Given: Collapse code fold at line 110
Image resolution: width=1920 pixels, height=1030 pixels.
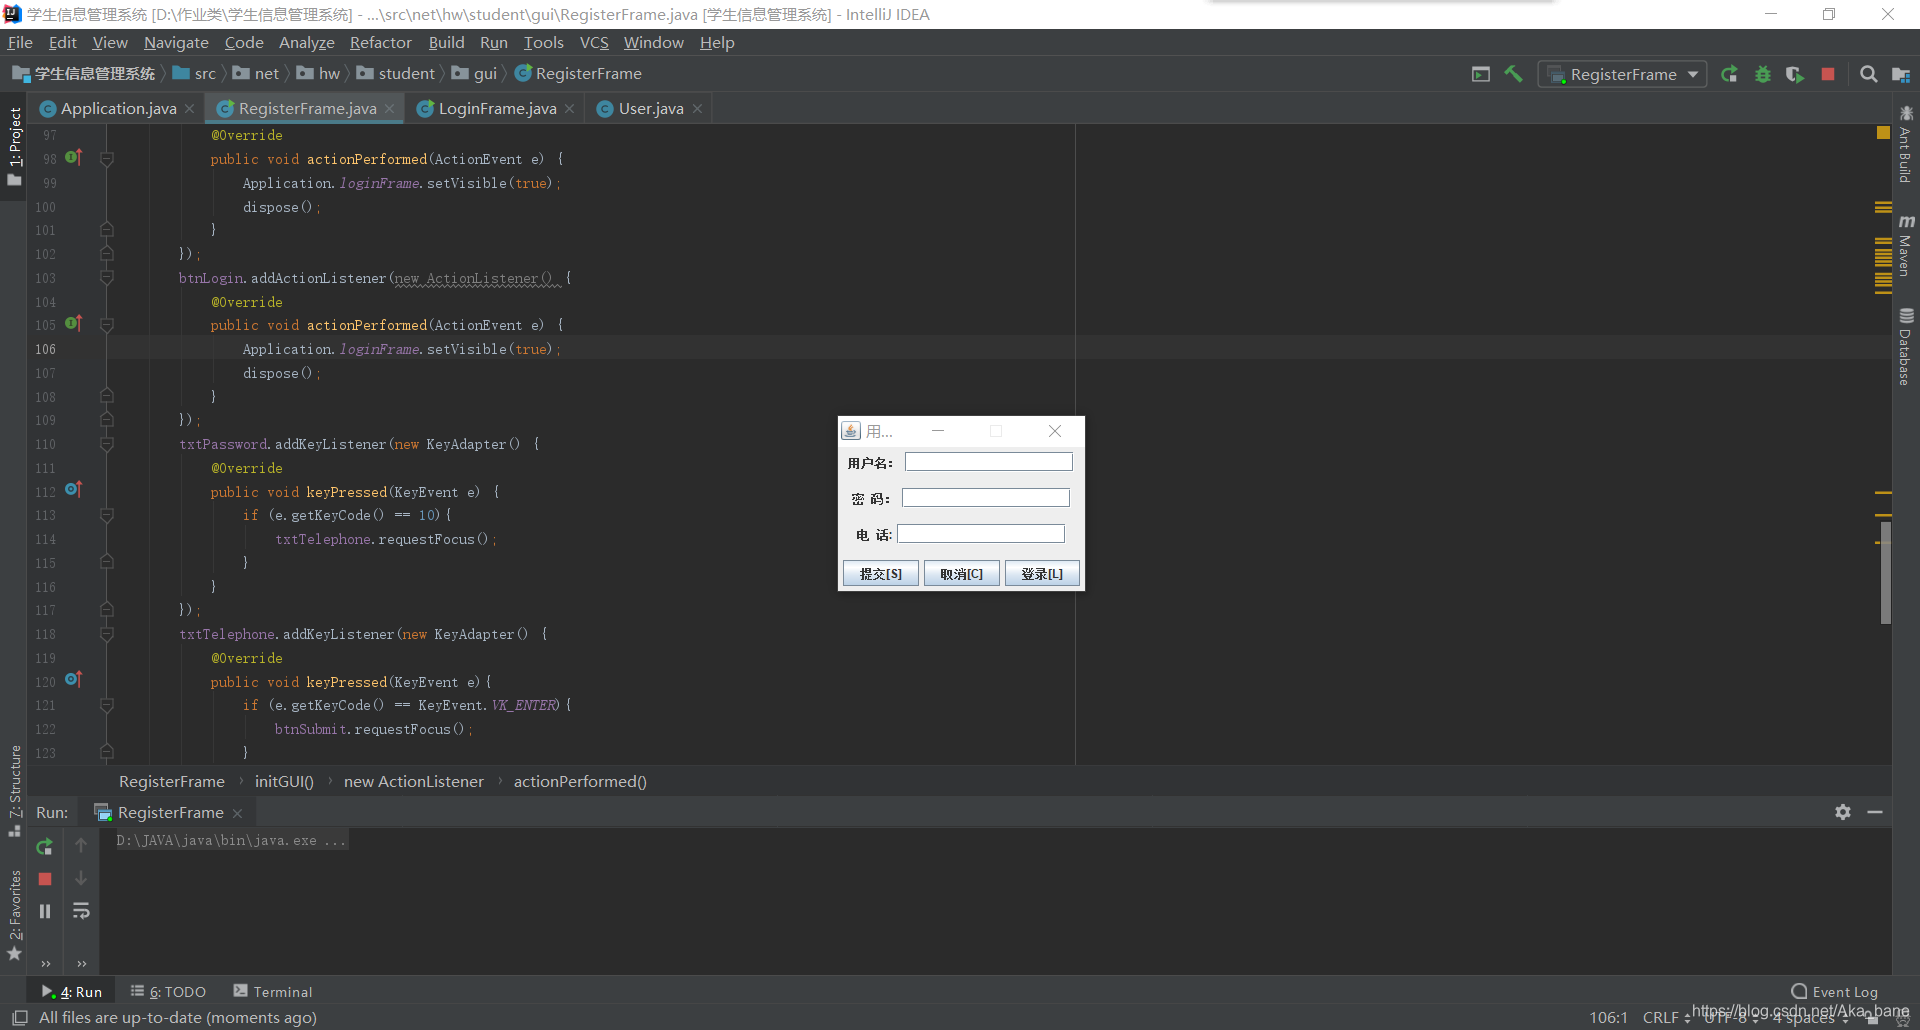Looking at the screenshot, I should 107,444.
